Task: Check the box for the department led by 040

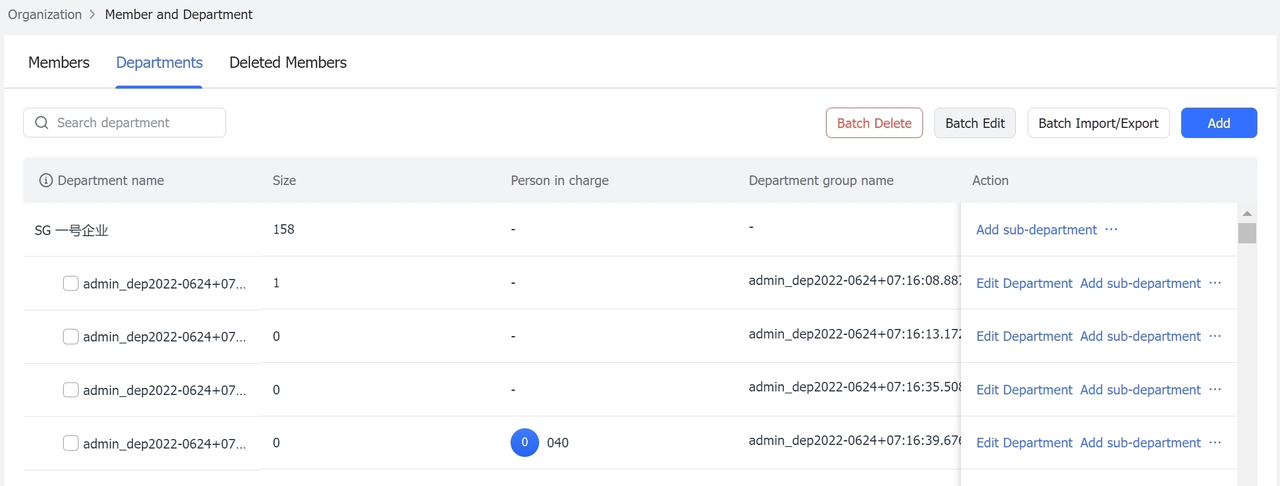Action: coord(71,443)
